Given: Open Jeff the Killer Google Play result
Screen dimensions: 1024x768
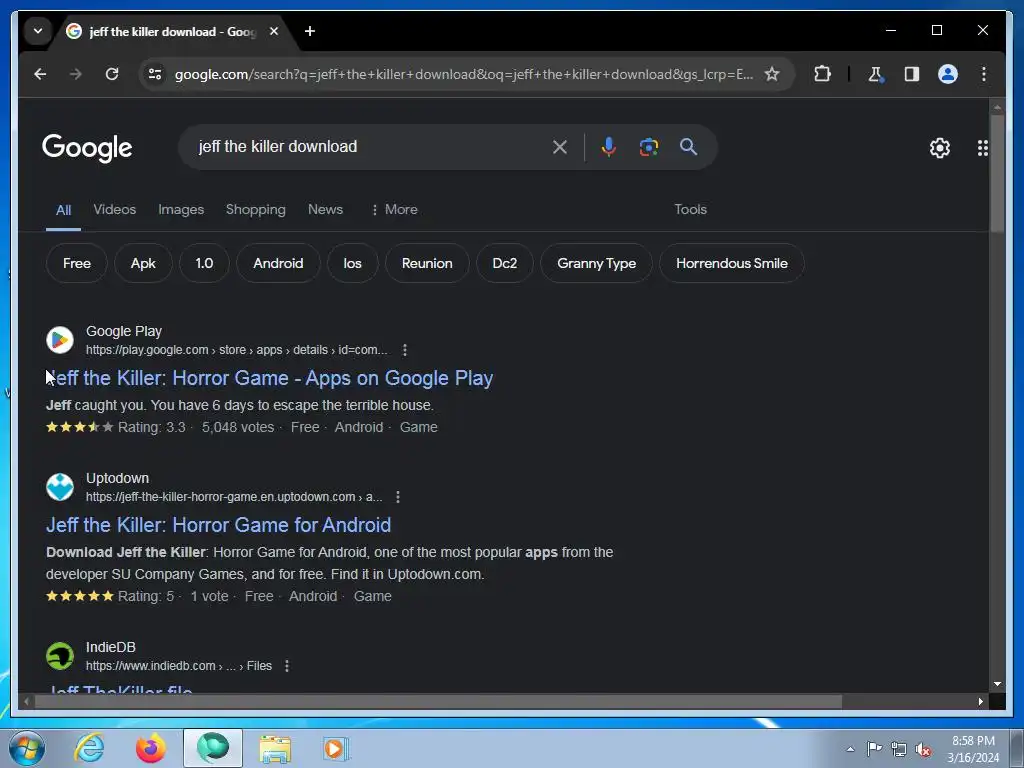Looking at the screenshot, I should click(270, 378).
